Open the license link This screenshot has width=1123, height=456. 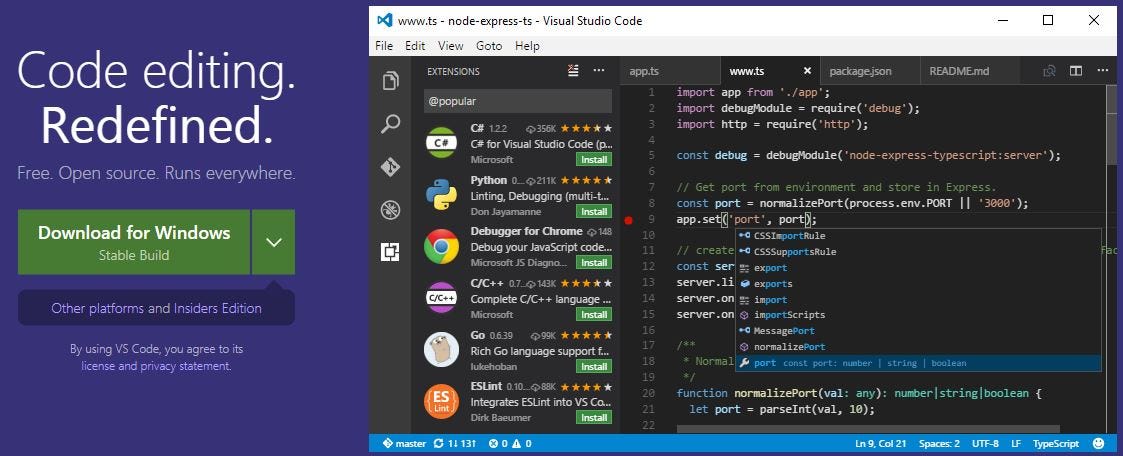click(x=98, y=366)
